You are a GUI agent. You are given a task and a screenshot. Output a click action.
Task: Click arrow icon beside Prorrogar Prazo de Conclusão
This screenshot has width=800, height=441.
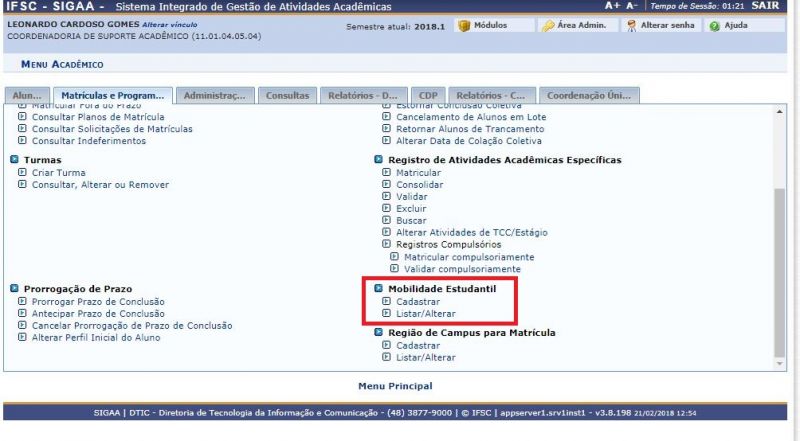click(22, 302)
